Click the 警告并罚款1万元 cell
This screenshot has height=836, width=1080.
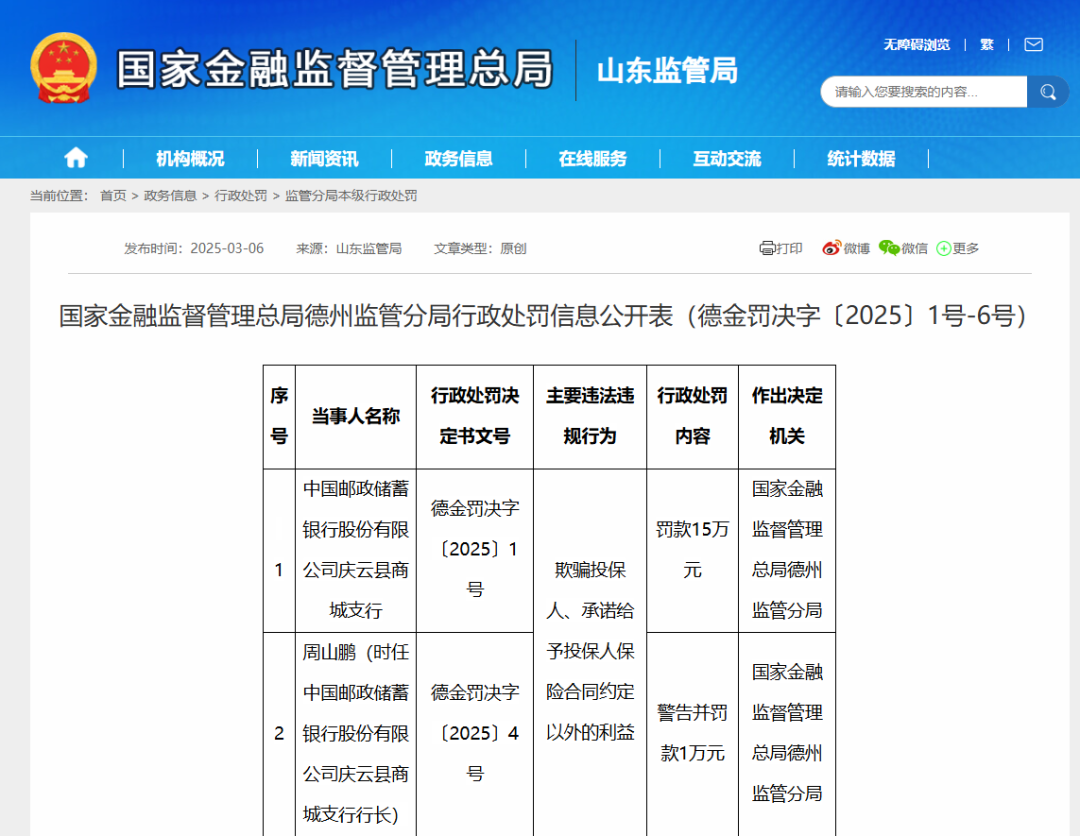pyautogui.click(x=692, y=733)
